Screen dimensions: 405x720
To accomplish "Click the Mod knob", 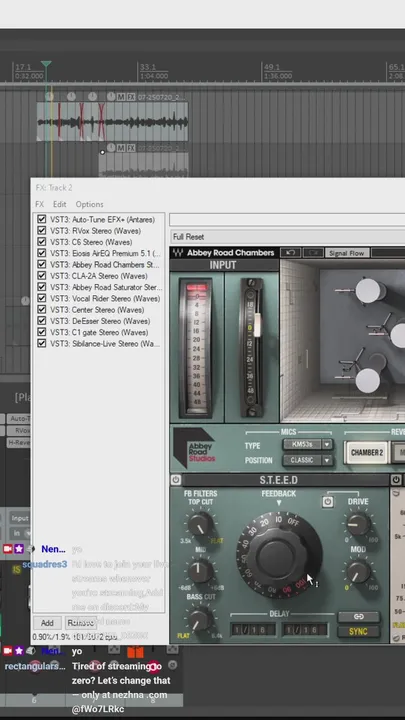I will (358, 572).
